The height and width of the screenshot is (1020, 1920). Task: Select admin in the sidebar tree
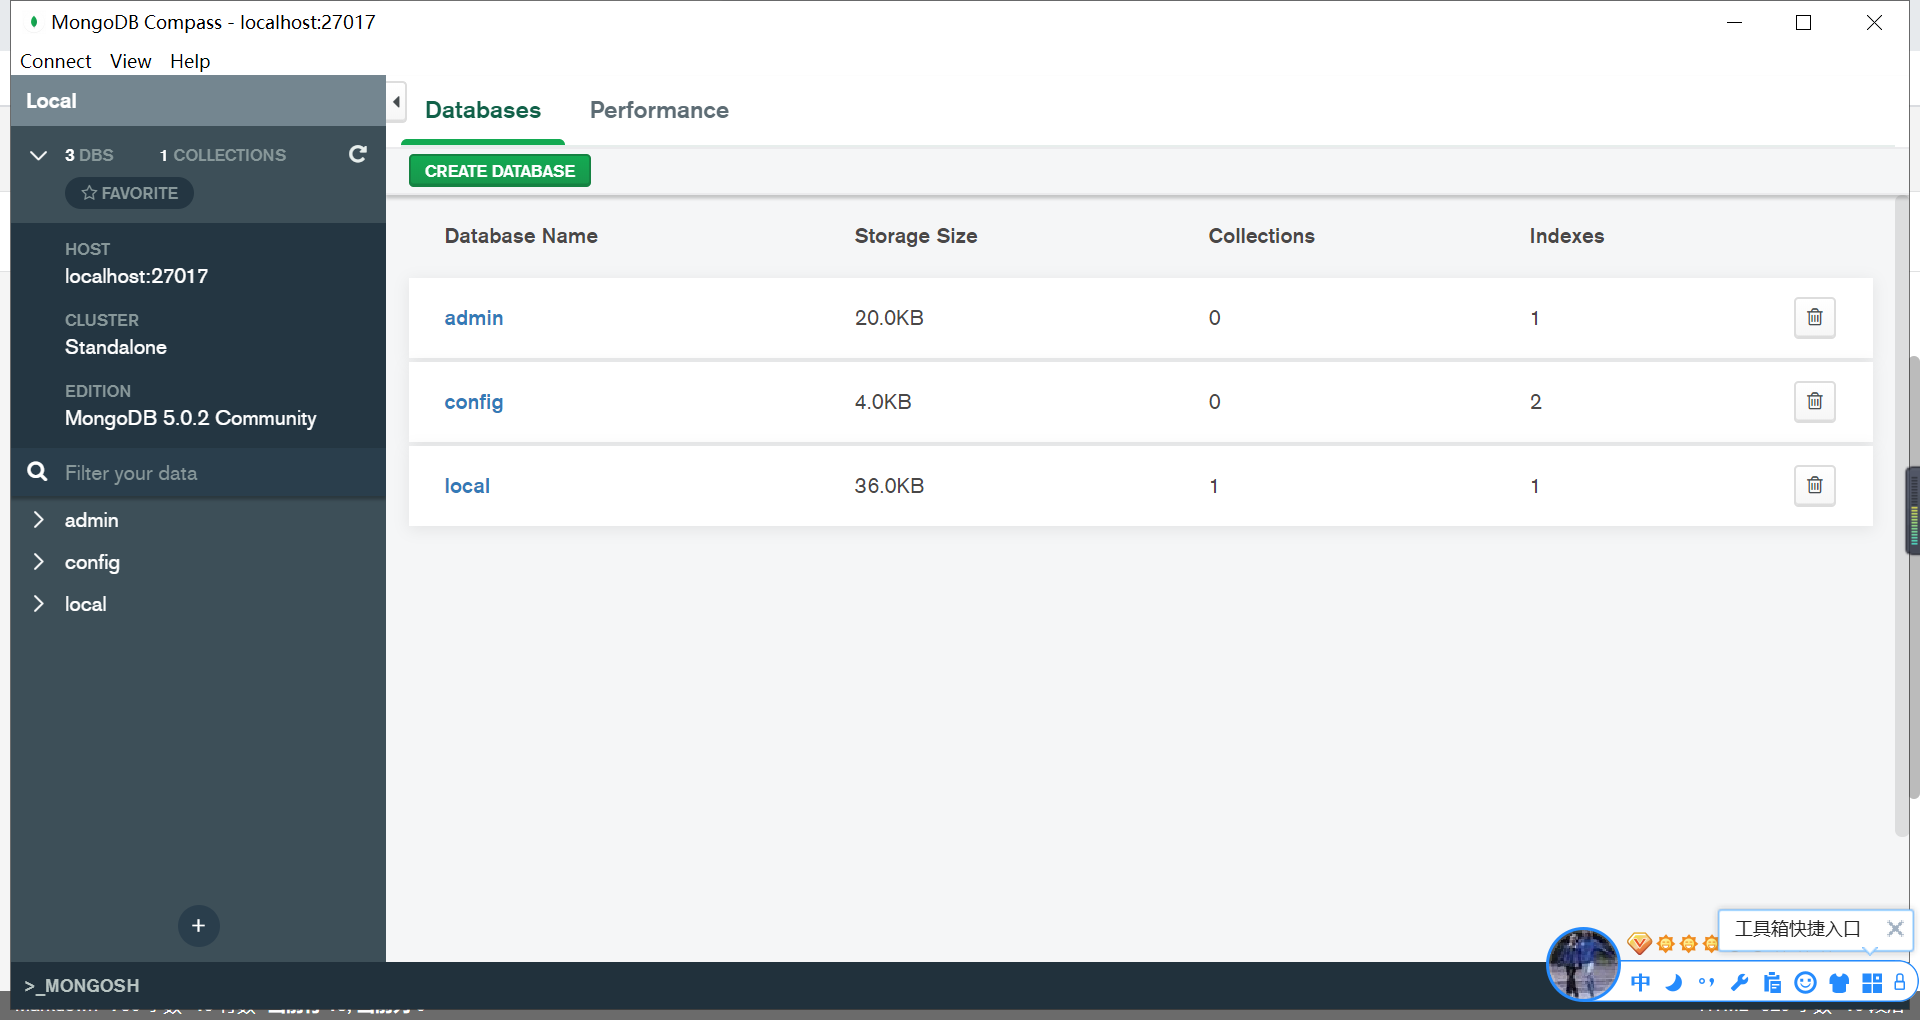tap(91, 520)
